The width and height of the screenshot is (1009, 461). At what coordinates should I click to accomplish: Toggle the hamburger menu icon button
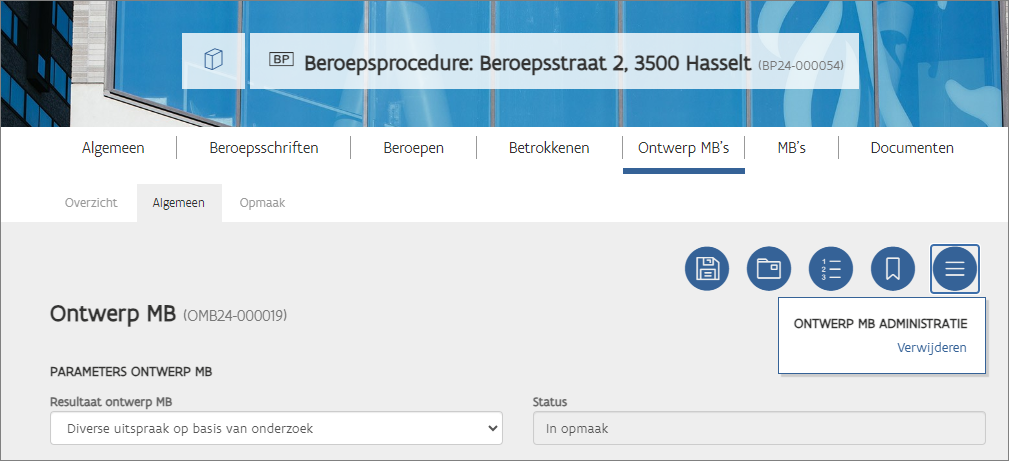(x=955, y=268)
